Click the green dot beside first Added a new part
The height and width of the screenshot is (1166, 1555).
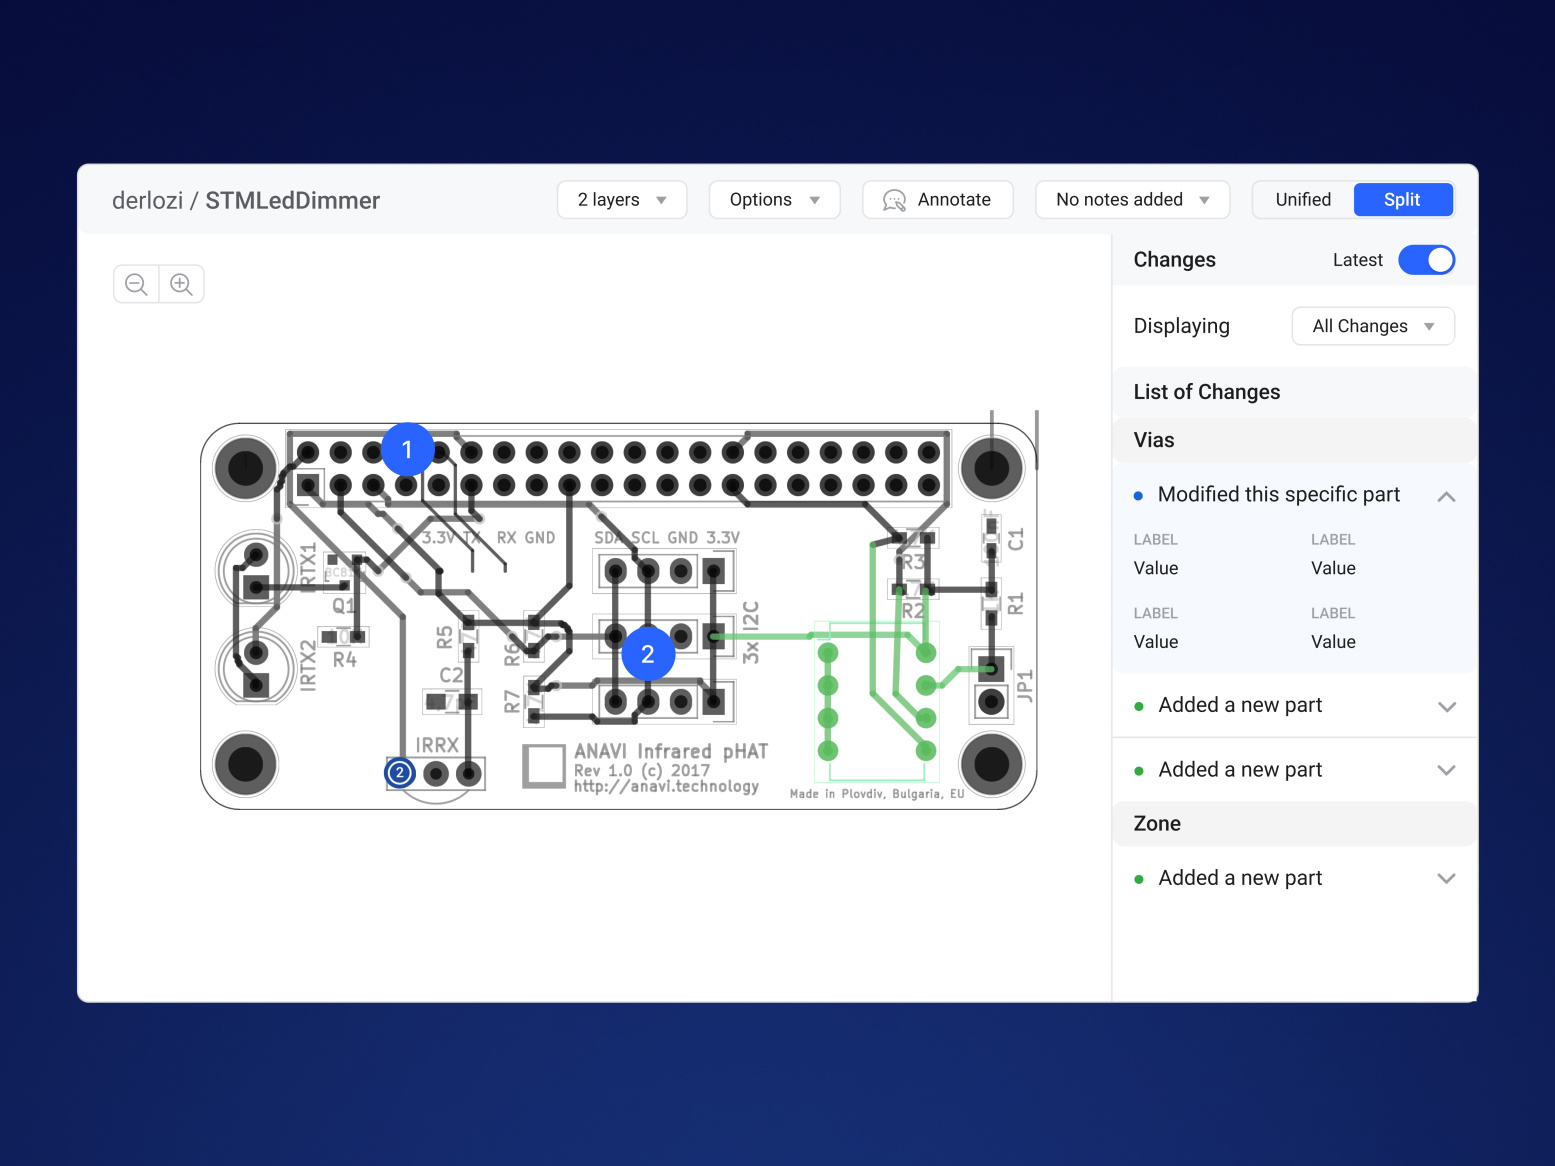(x=1138, y=706)
